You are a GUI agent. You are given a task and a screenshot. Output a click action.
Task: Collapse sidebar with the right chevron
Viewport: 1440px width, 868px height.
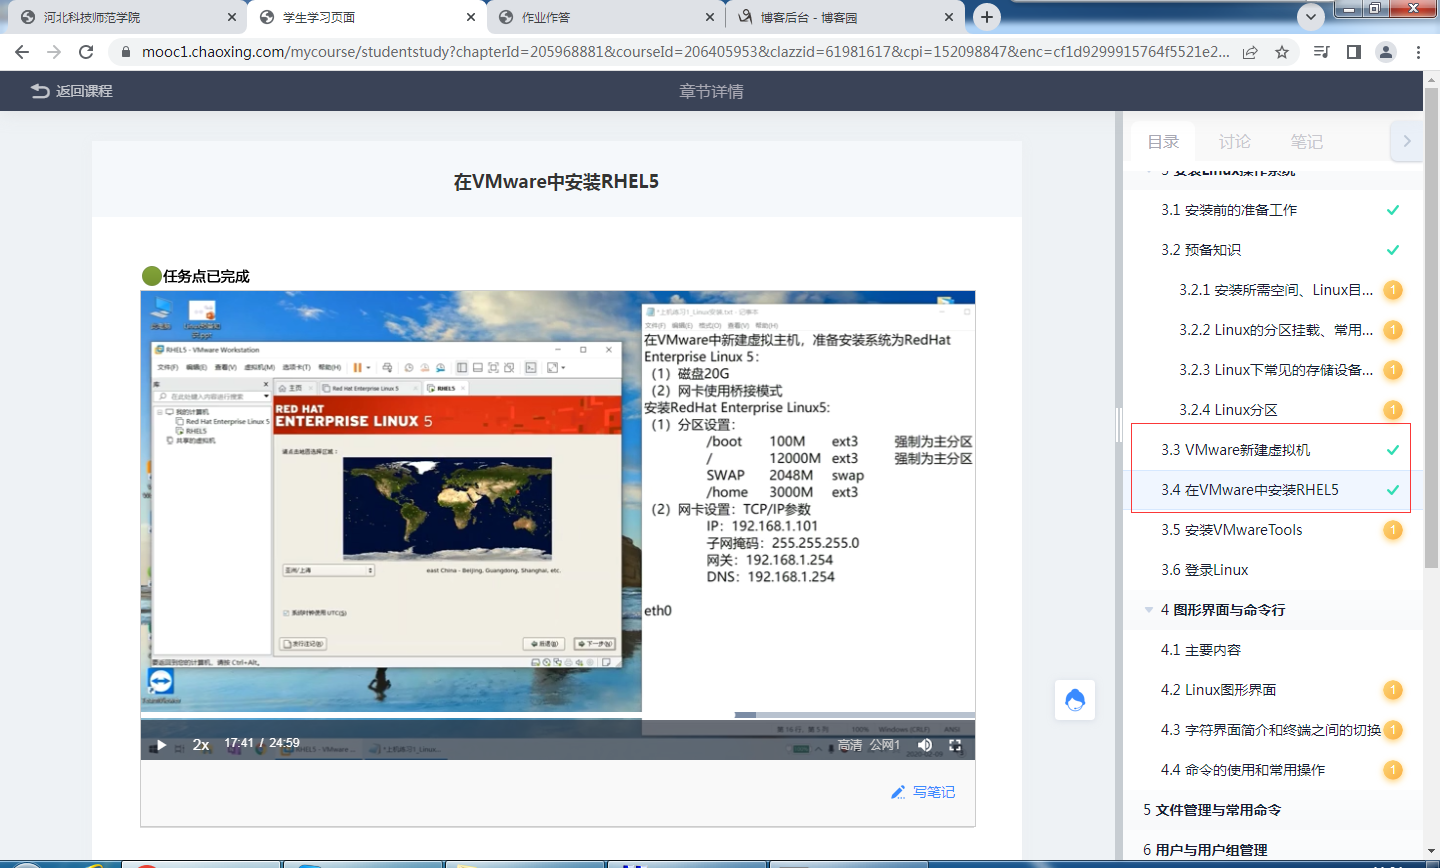(1407, 141)
